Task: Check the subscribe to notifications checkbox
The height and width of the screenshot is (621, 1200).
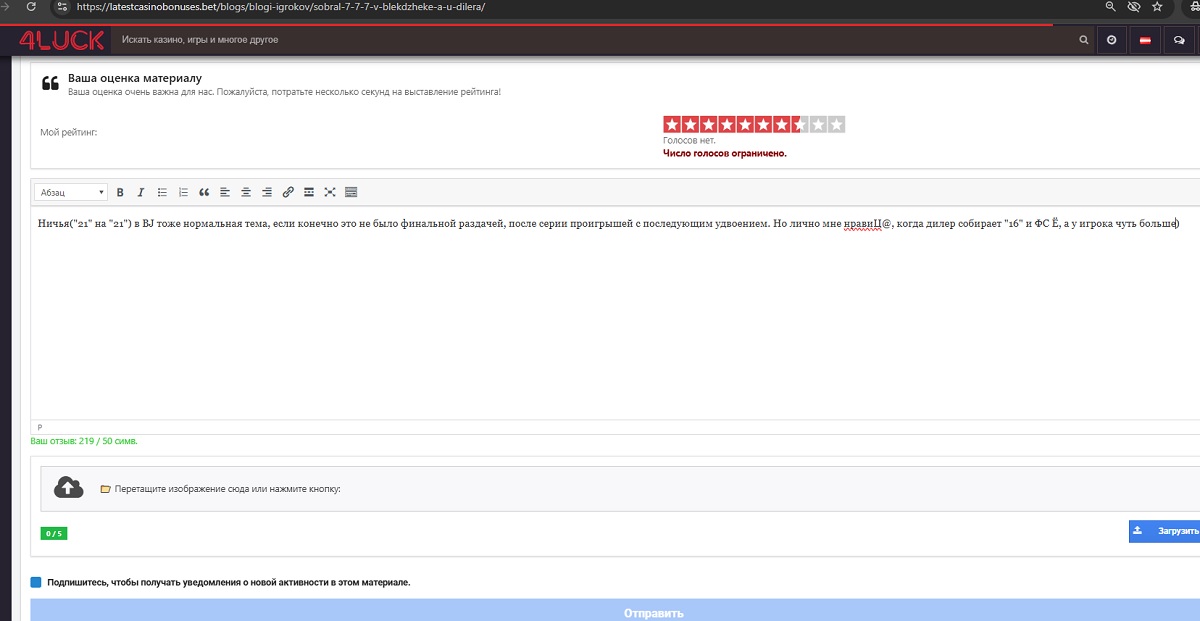Action: pos(36,582)
